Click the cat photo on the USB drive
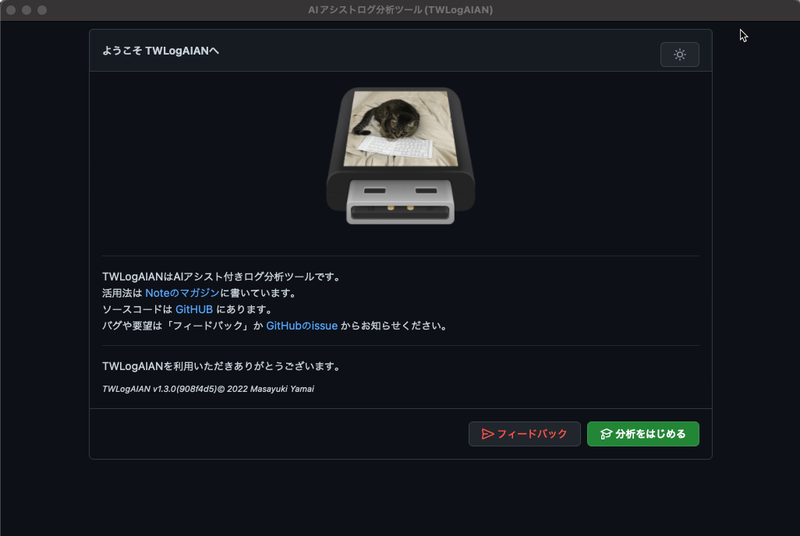Screen dimensions: 800x536 pyautogui.click(x=395, y=128)
